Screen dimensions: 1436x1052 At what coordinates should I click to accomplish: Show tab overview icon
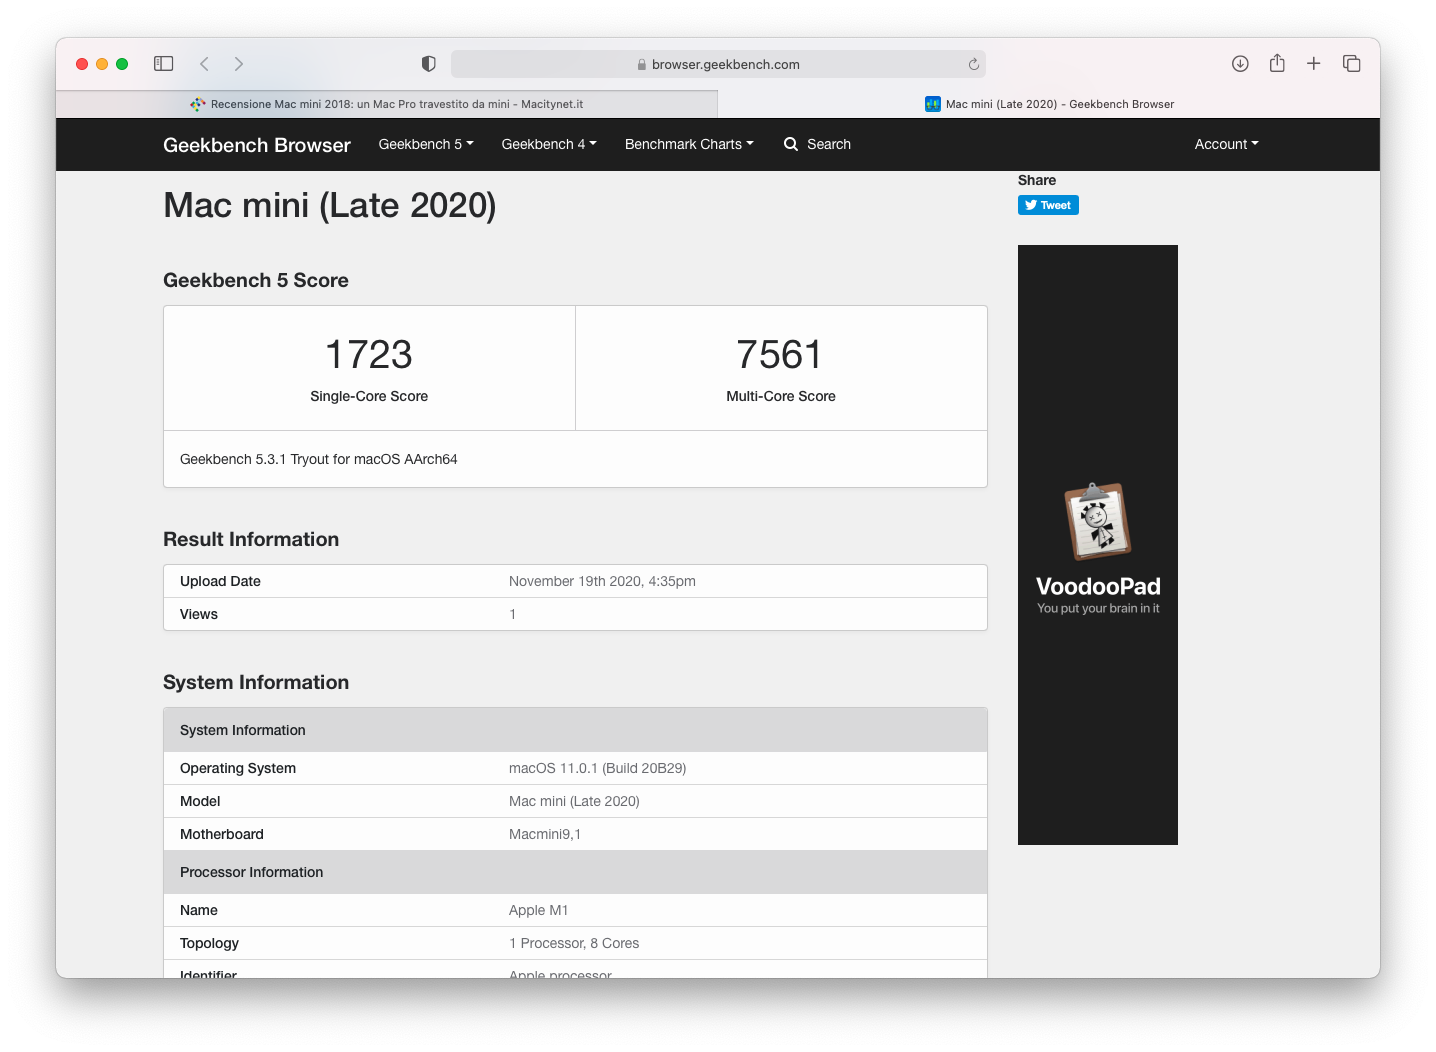tap(1352, 64)
